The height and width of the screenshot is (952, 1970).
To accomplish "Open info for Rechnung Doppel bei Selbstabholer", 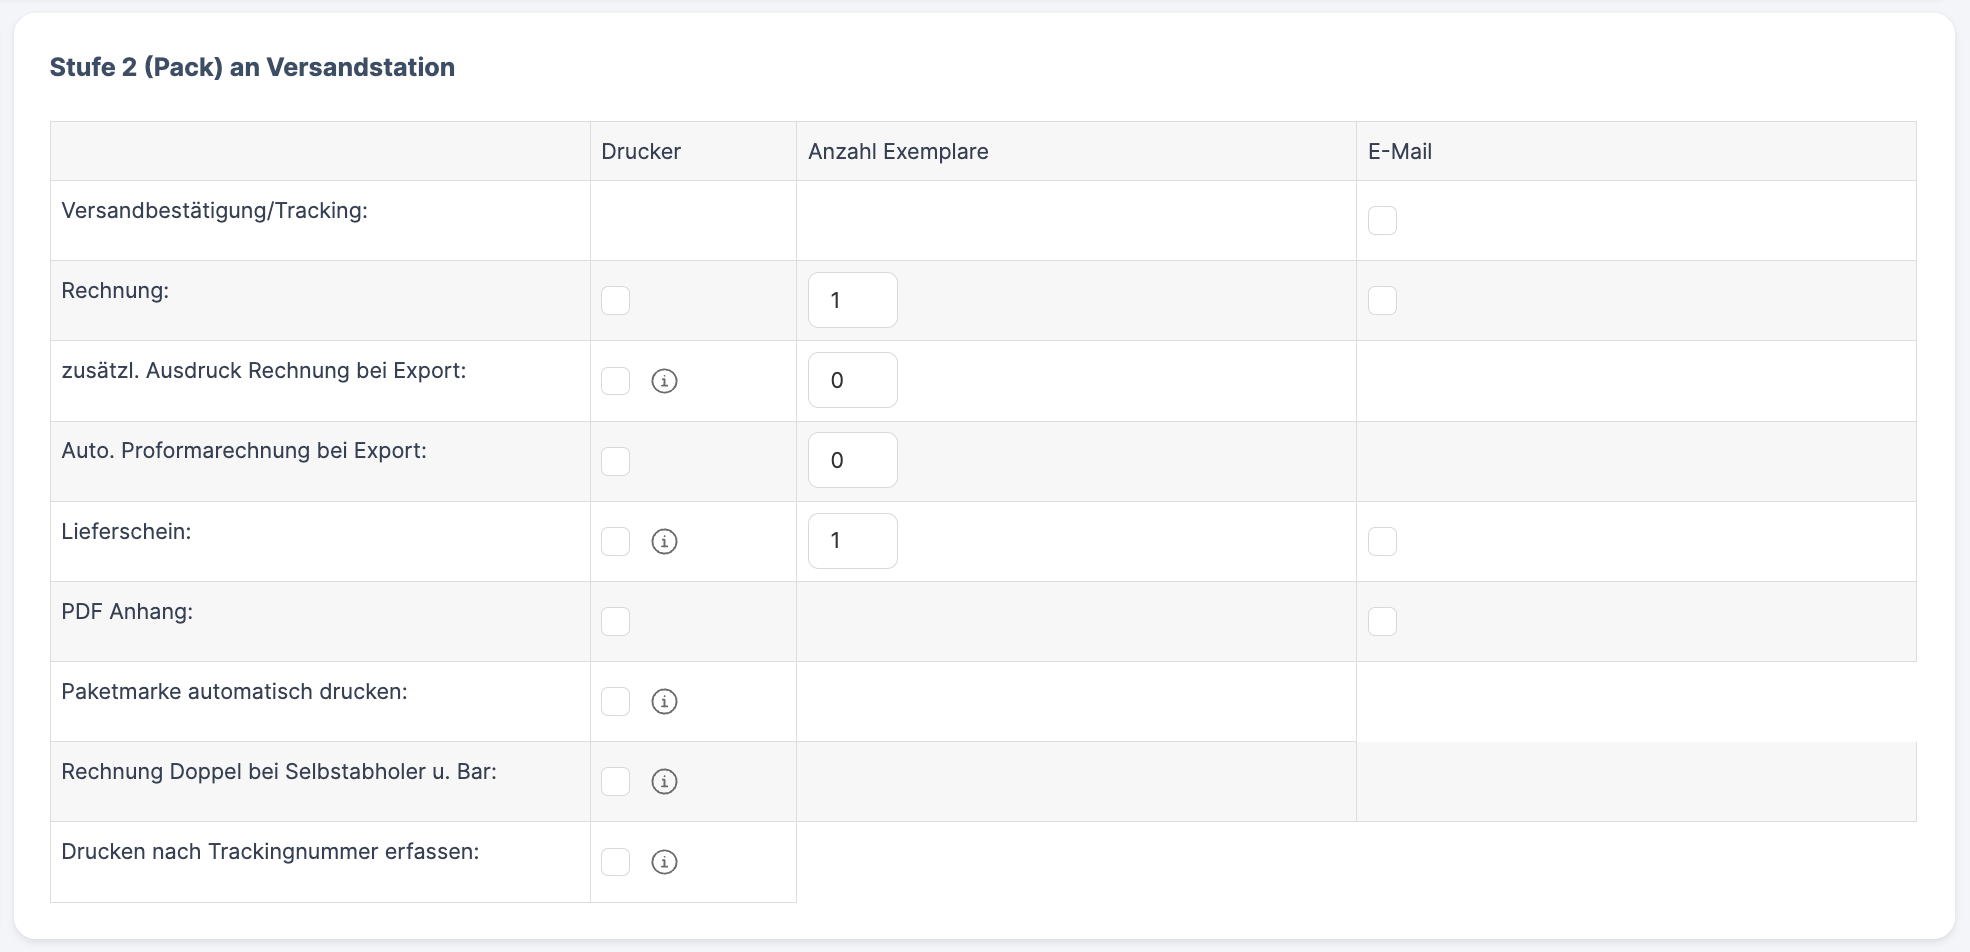I will (664, 781).
